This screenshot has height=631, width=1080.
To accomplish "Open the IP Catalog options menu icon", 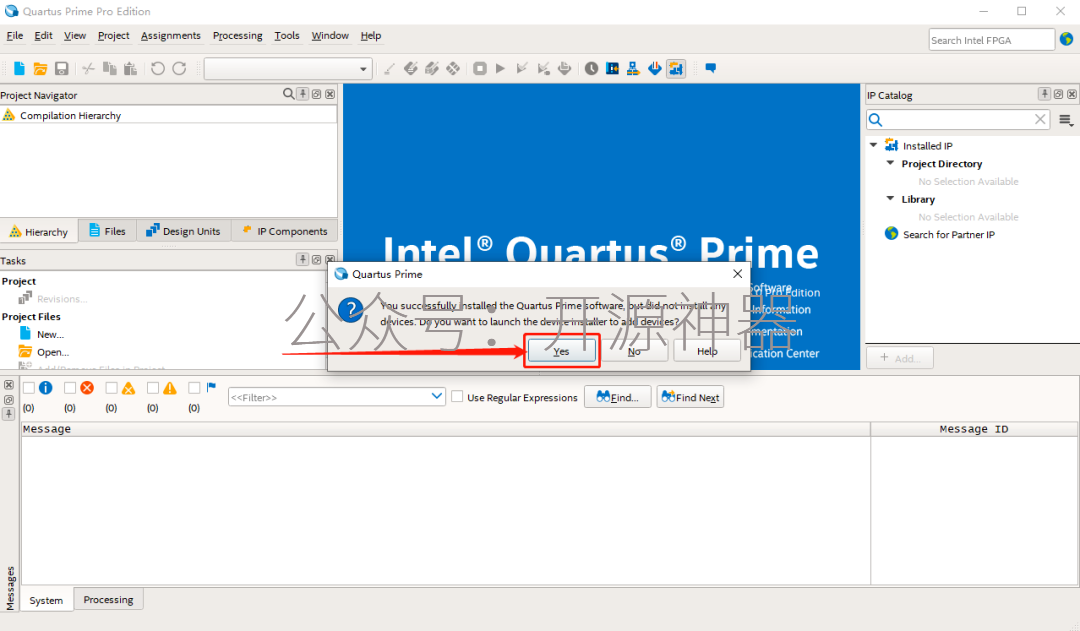I will point(1066,120).
